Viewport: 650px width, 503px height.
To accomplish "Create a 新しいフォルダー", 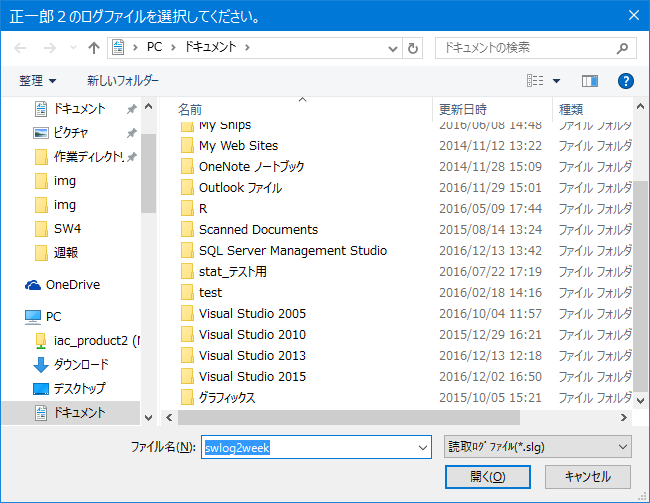I will 123,80.
